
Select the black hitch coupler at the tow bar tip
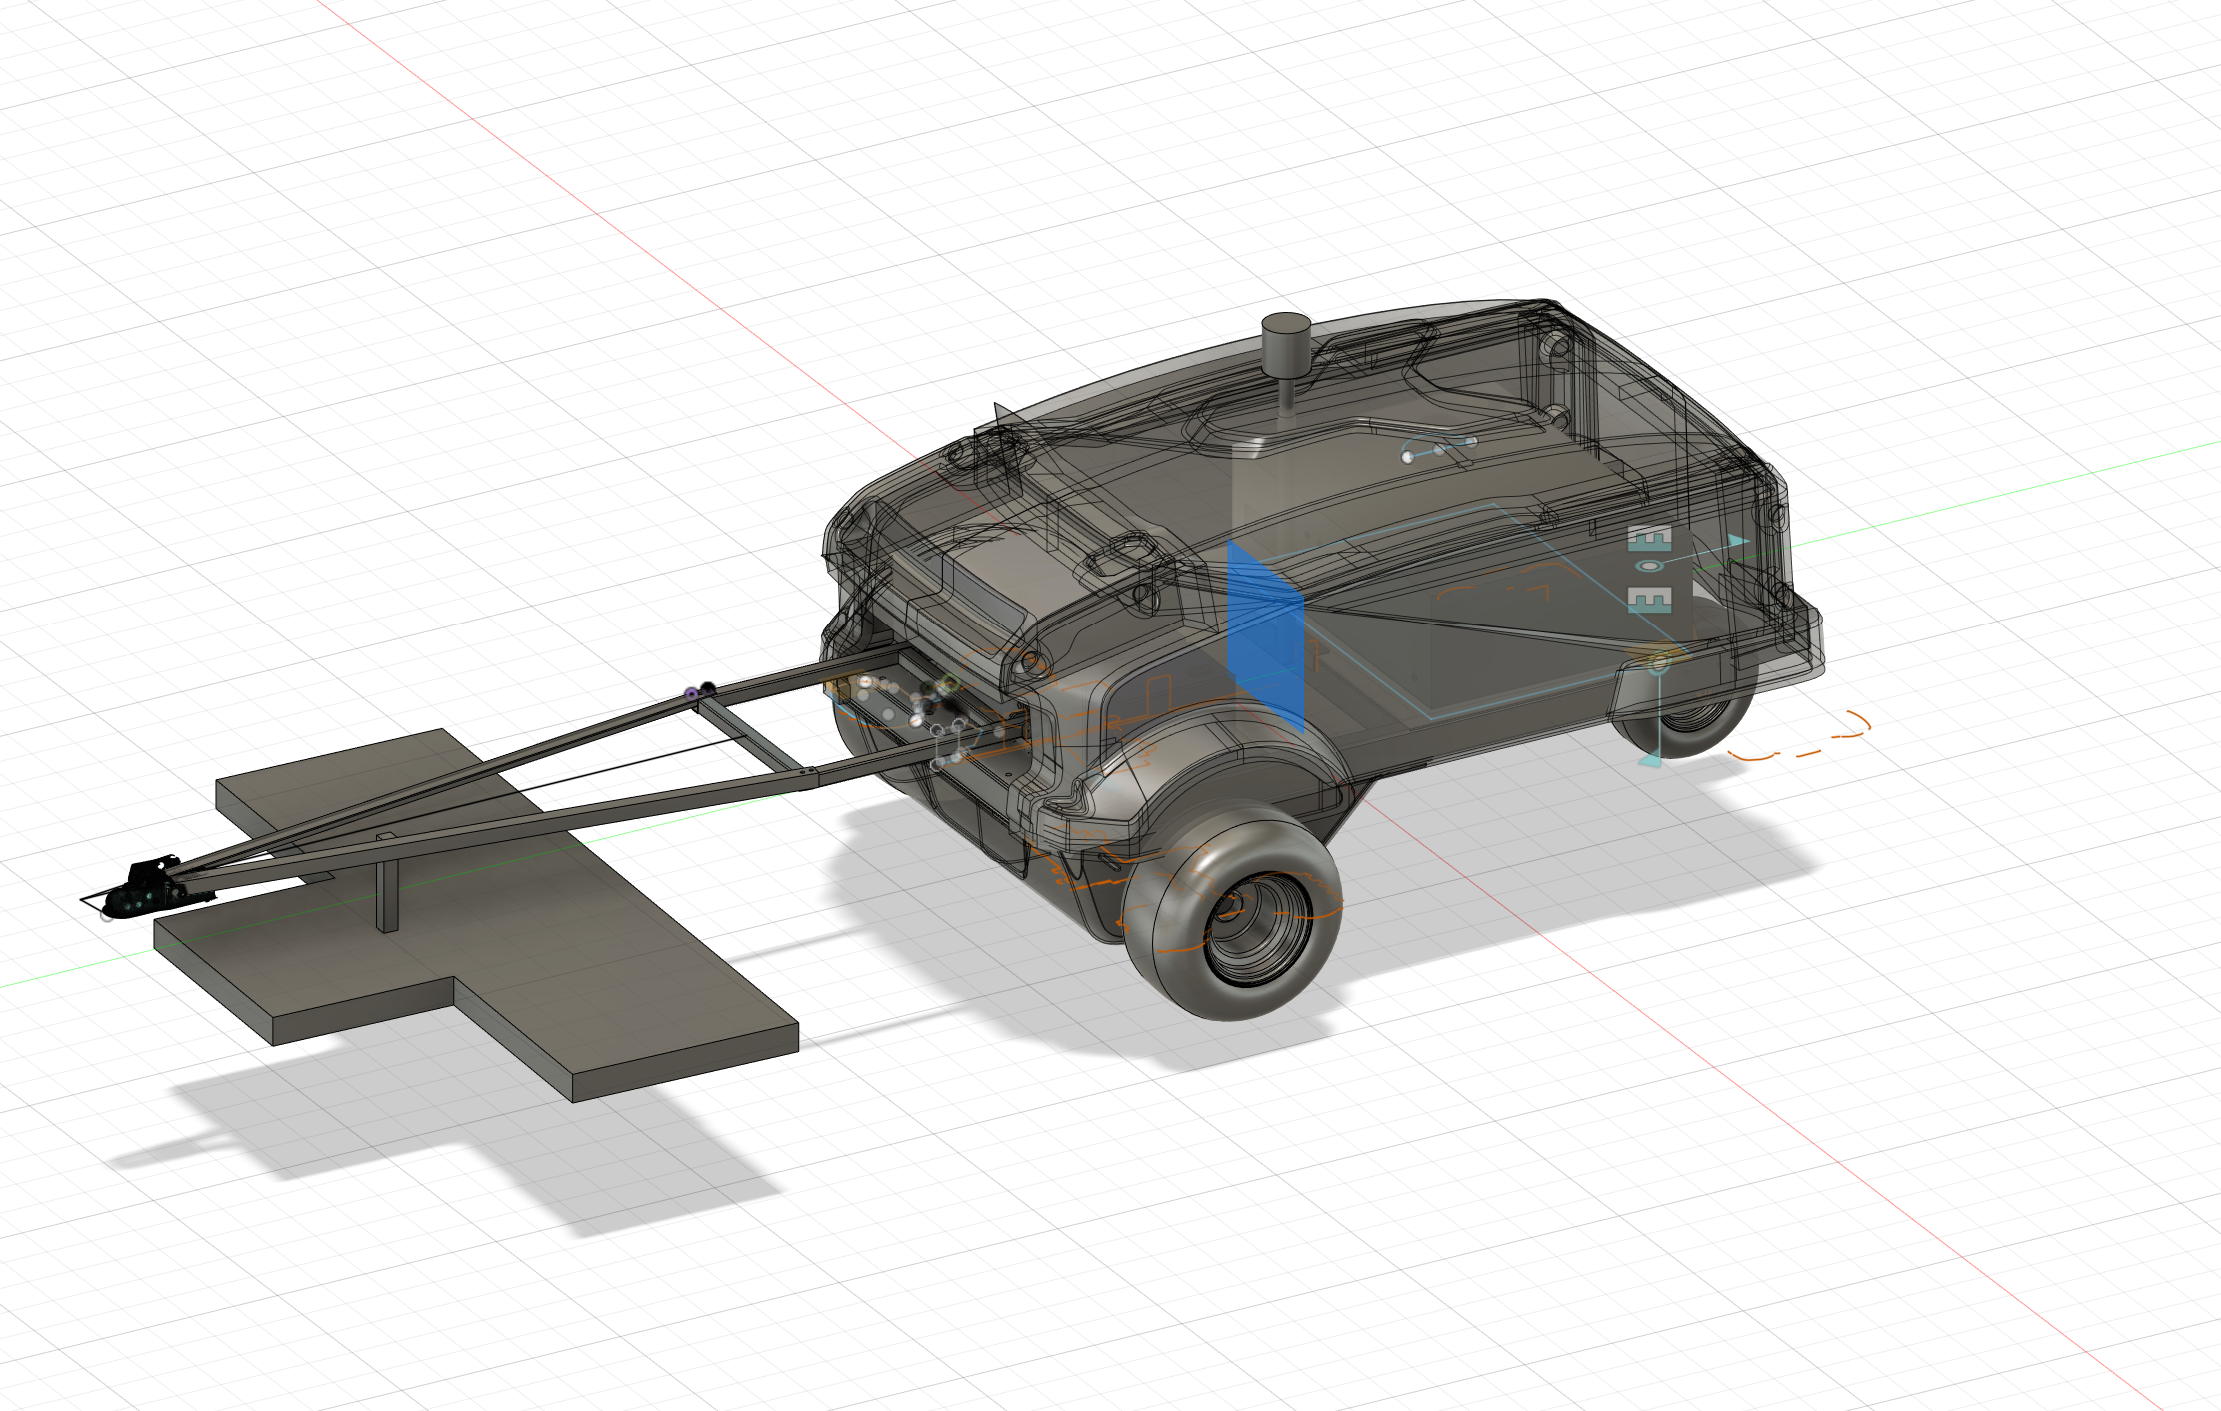click(x=145, y=890)
